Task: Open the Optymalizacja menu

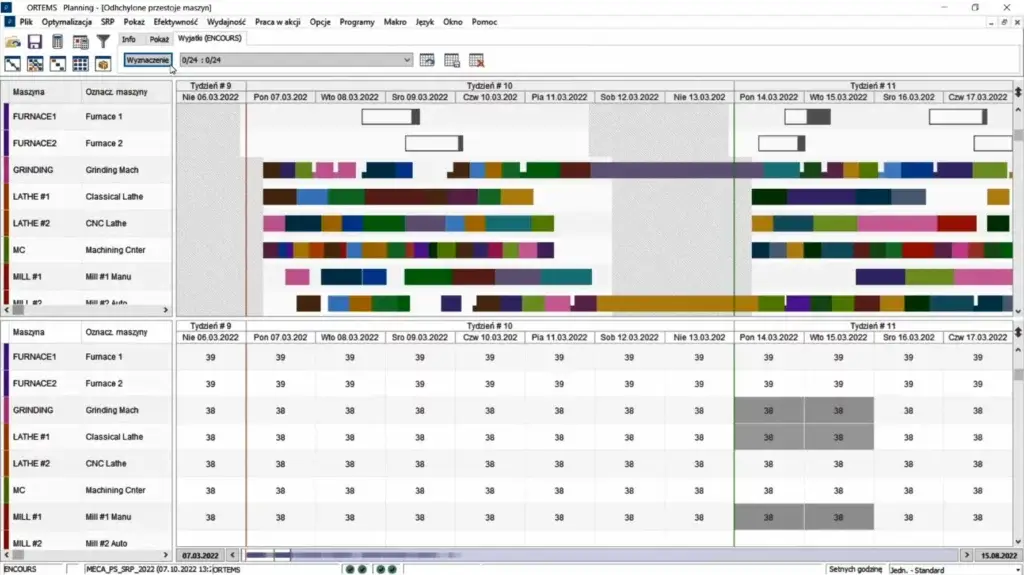Action: coord(69,21)
